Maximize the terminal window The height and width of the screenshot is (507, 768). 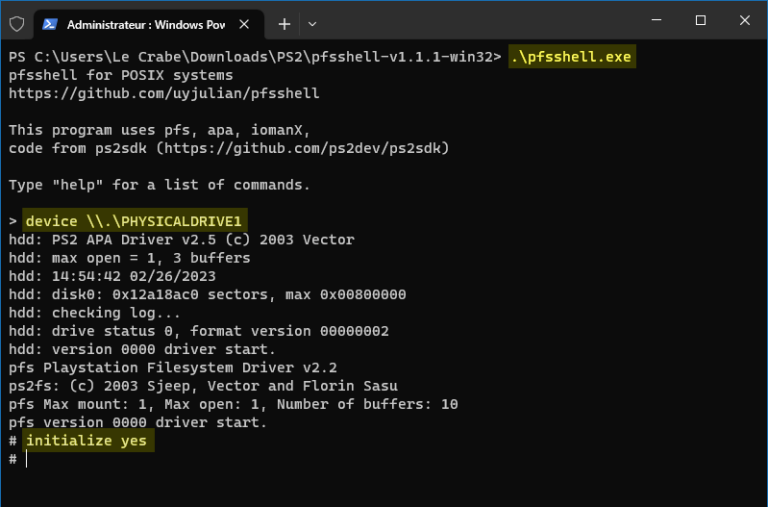[x=700, y=20]
